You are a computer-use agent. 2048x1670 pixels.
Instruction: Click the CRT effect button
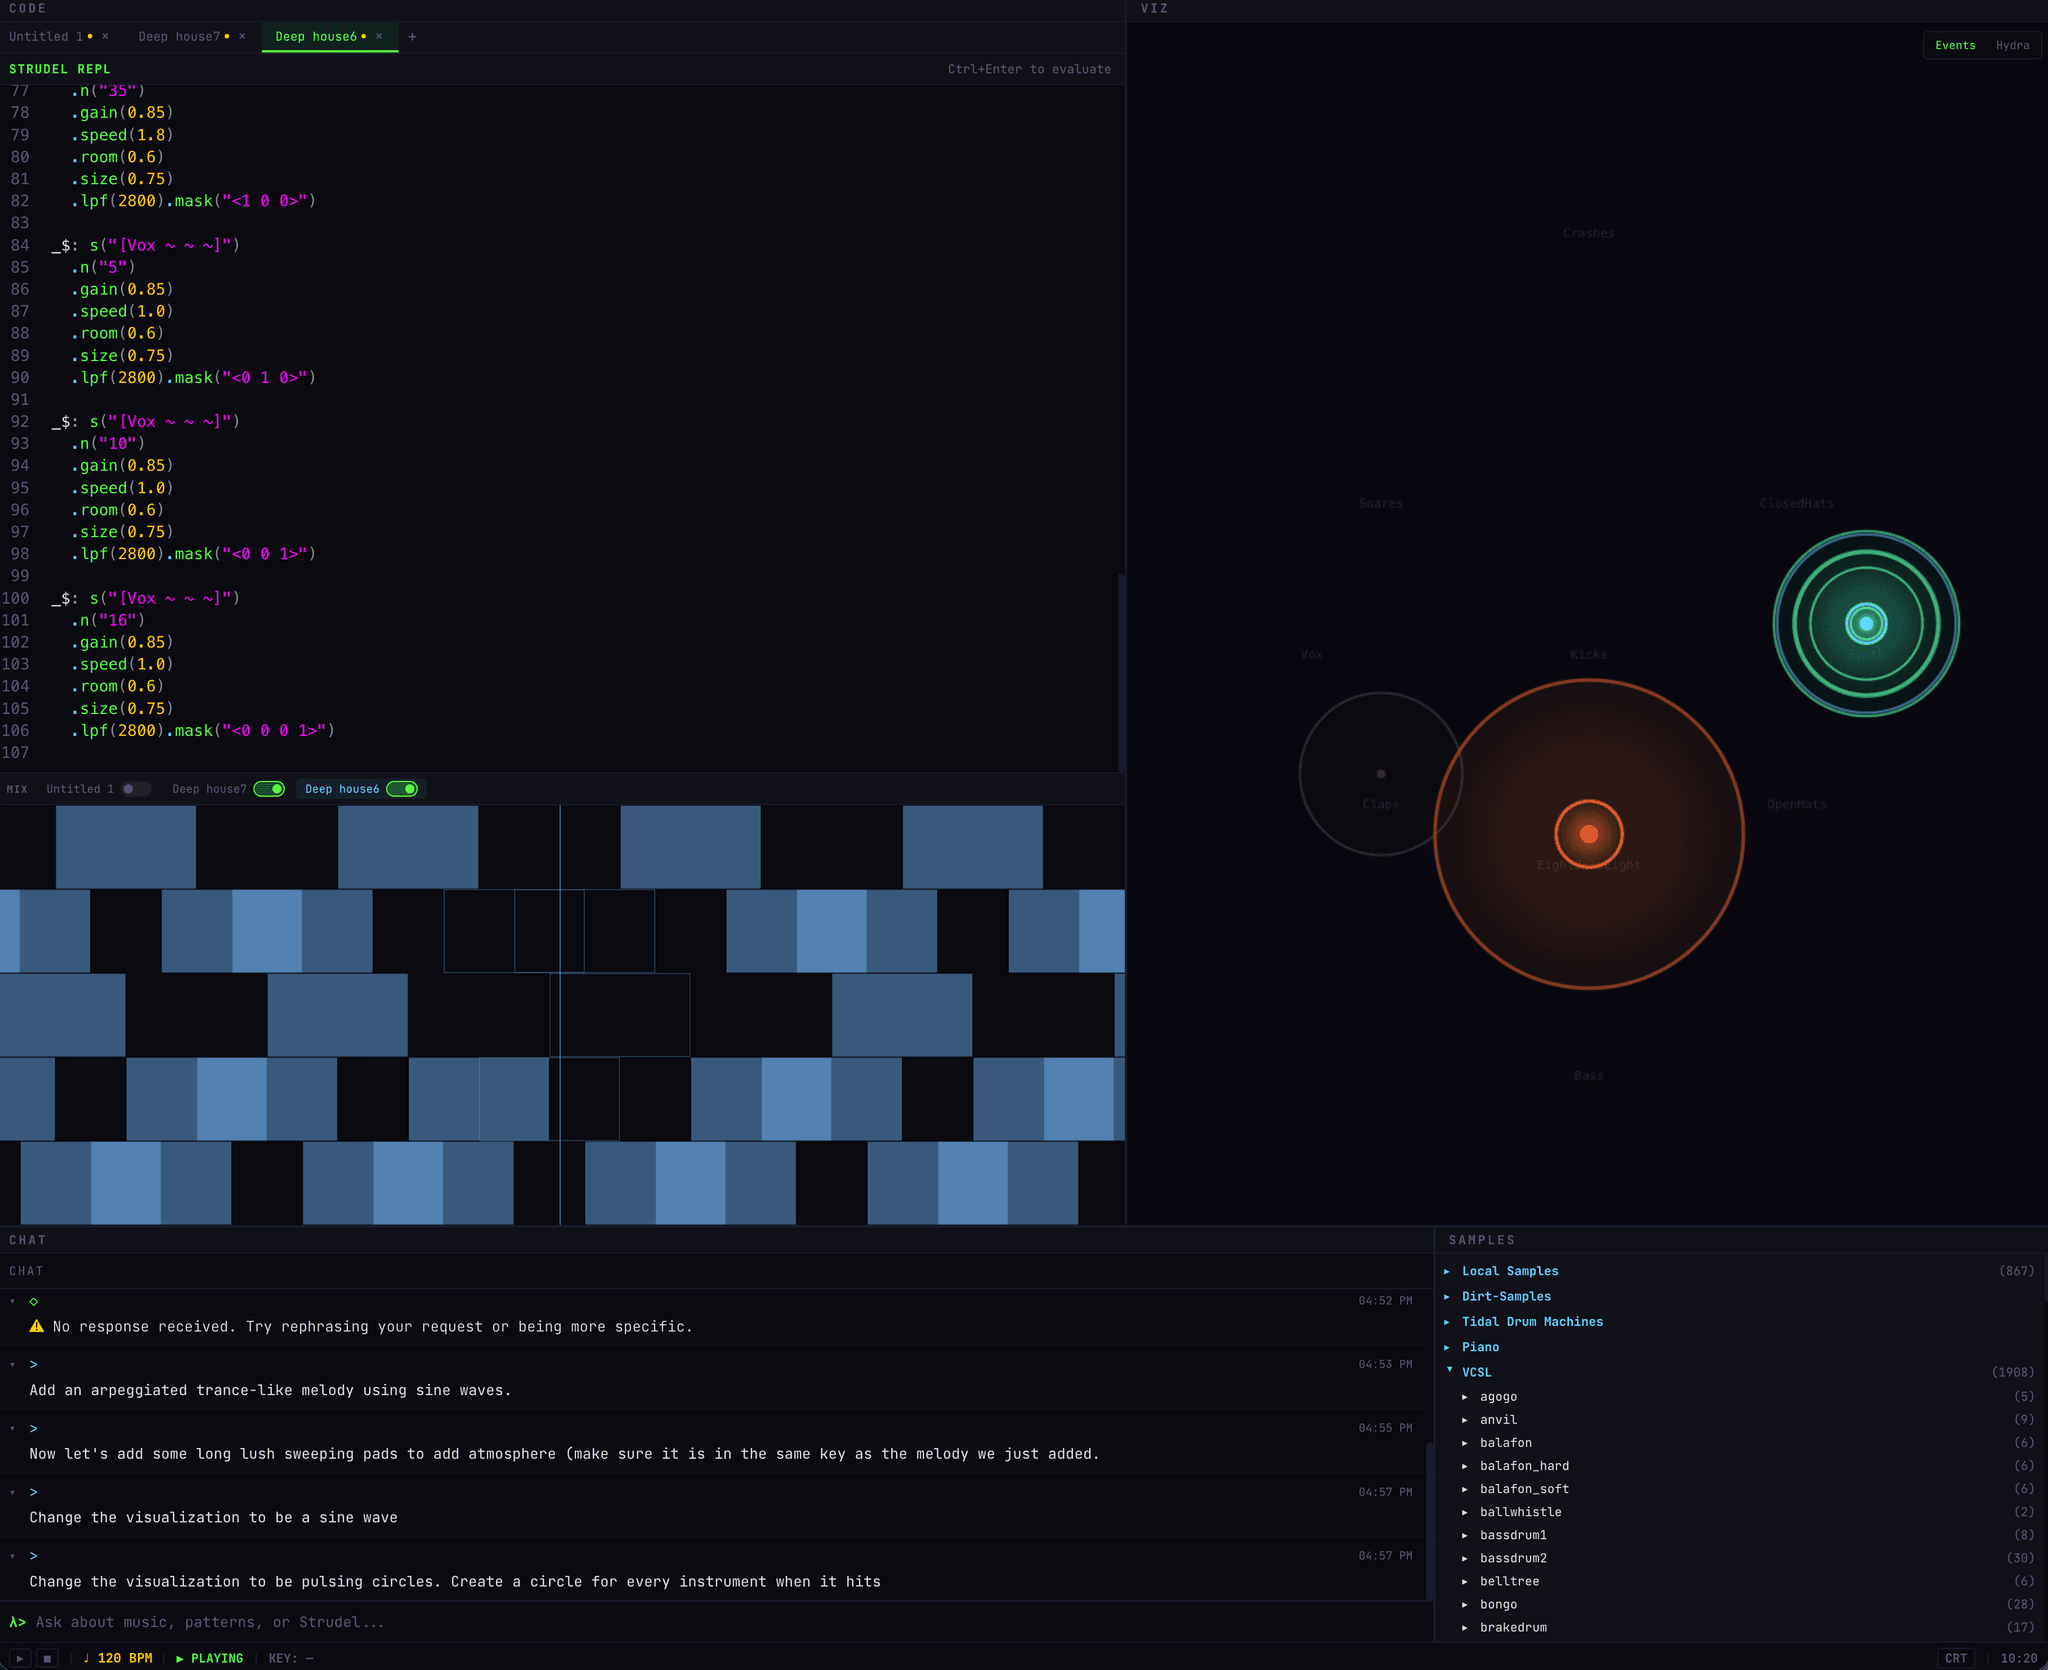click(x=1955, y=1658)
